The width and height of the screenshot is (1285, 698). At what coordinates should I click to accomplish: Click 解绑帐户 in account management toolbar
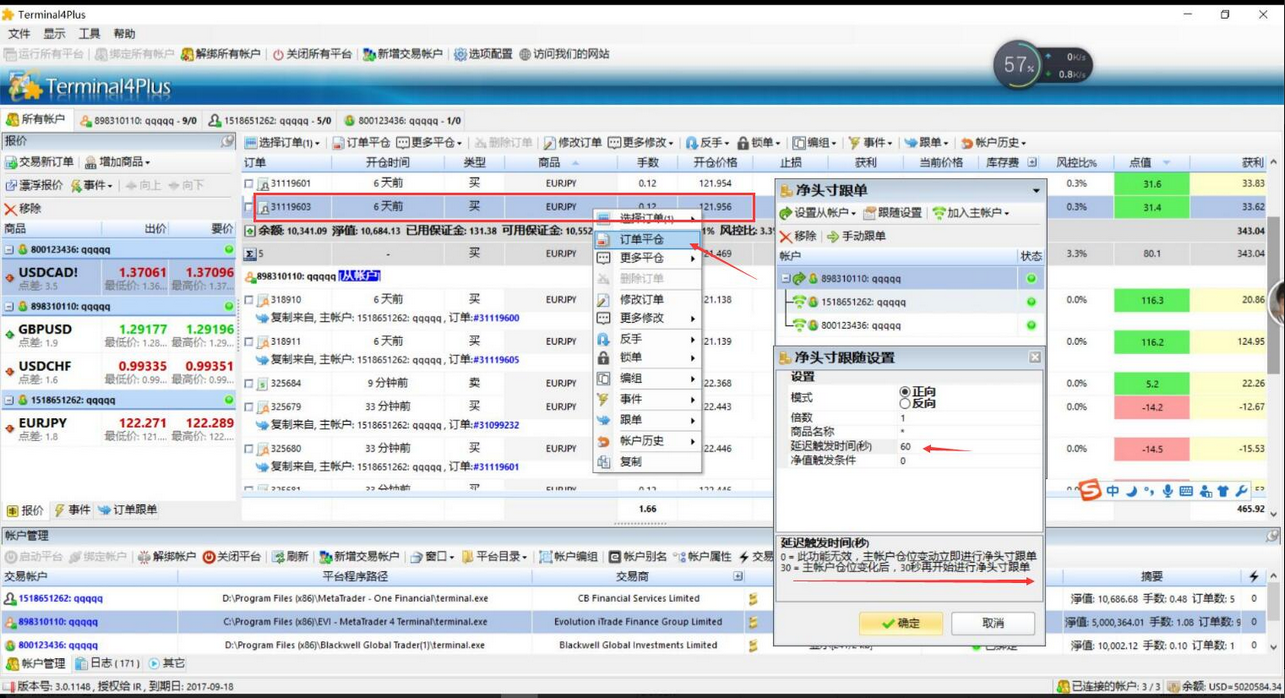[x=166, y=557]
